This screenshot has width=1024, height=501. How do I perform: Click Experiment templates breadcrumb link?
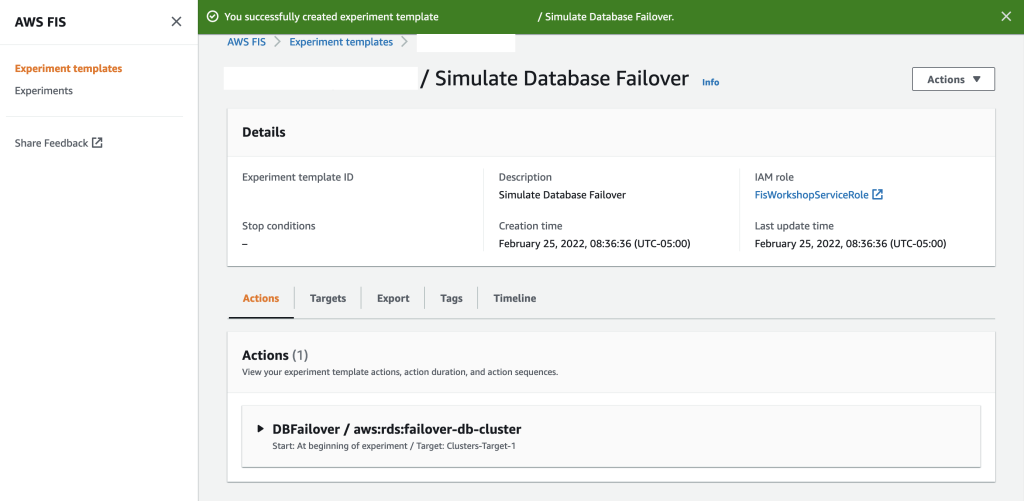click(341, 42)
